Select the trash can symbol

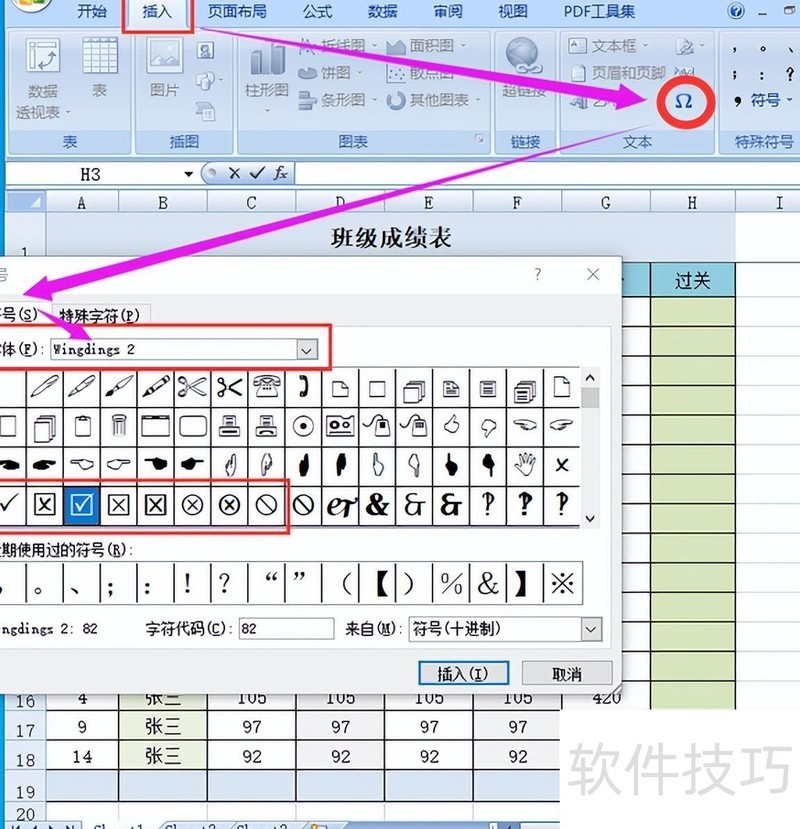(119, 426)
